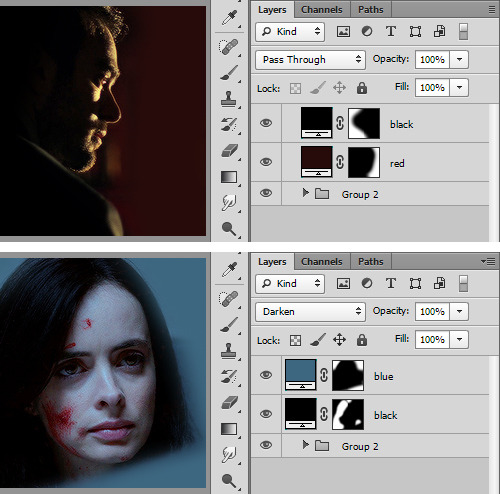Pick the Gradient tool in lower toolbar
This screenshot has height=494, width=500.
pyautogui.click(x=229, y=429)
